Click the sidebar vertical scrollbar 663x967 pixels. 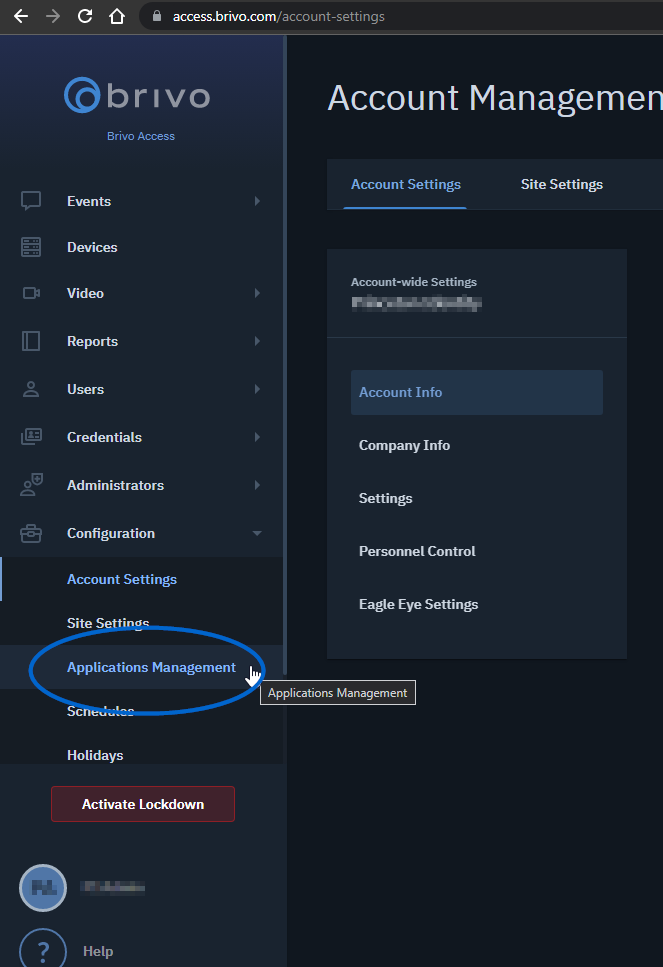coord(285,355)
